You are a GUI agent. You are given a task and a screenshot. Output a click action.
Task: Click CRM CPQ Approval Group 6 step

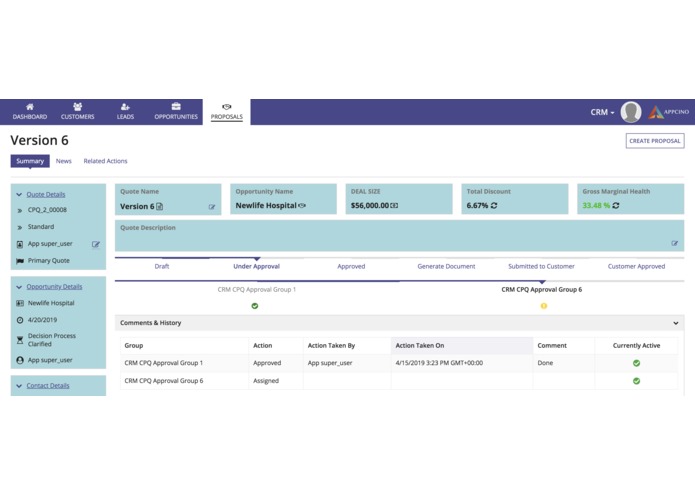[x=542, y=289]
